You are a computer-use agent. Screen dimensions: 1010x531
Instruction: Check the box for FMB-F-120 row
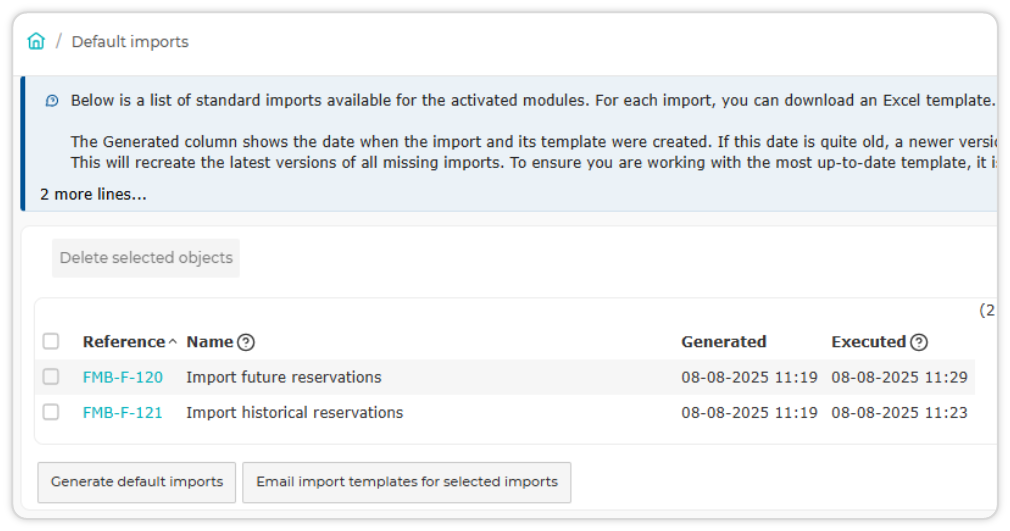(x=51, y=376)
